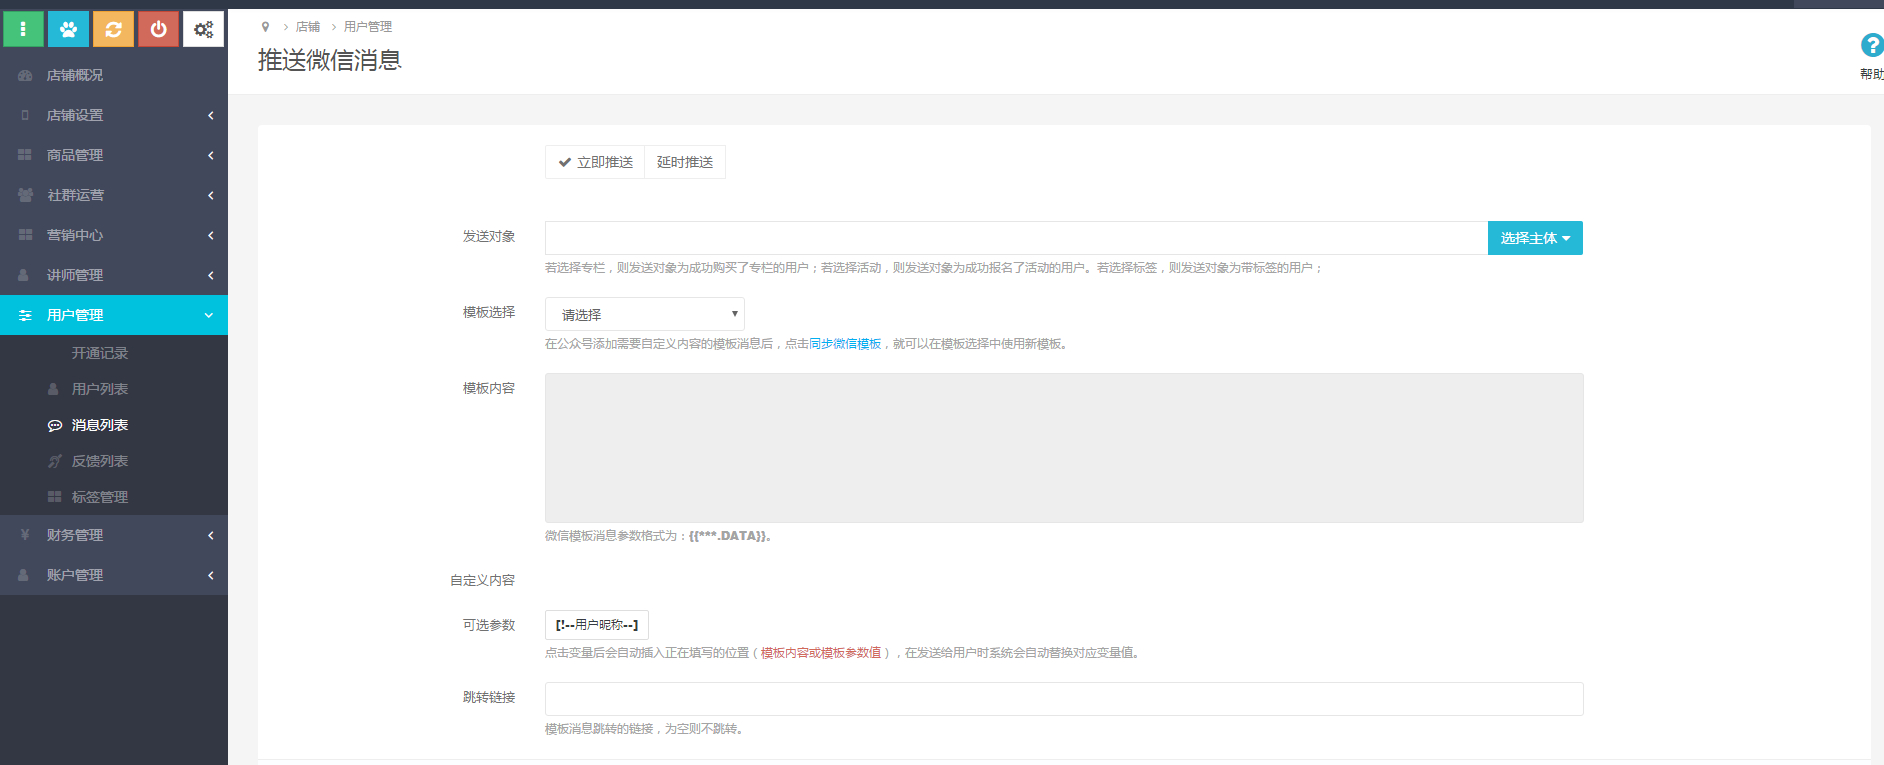Click the red power icon button
1884x765 pixels.
(x=158, y=29)
